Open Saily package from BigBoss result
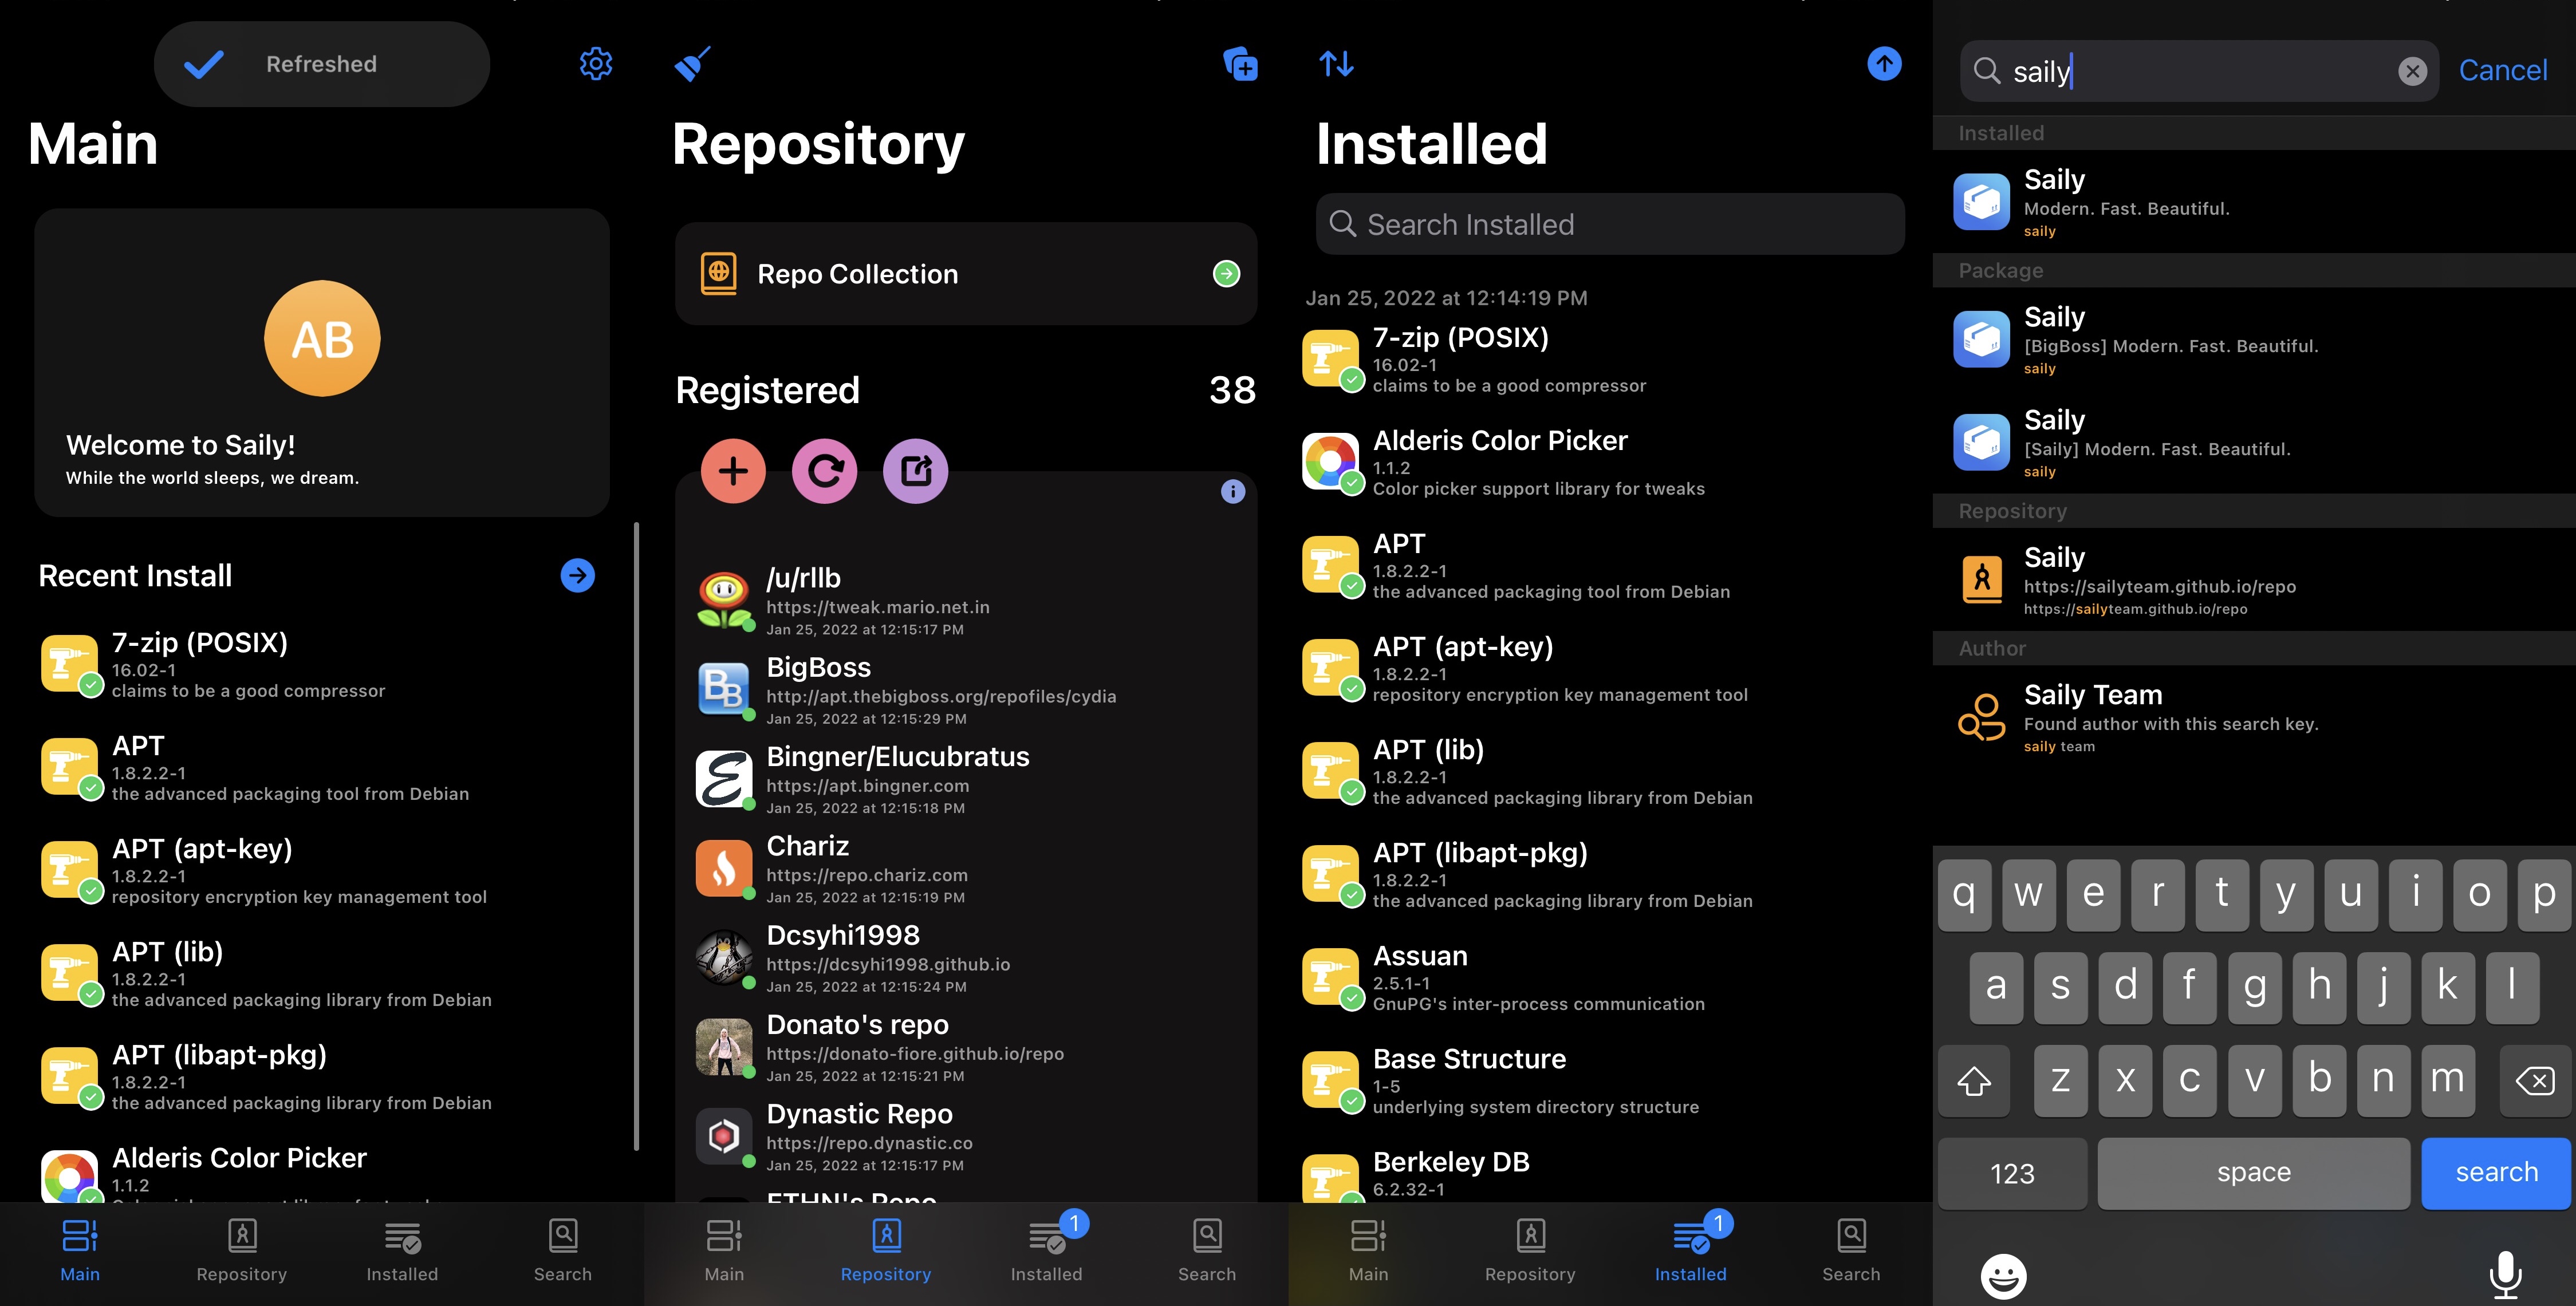The height and width of the screenshot is (1306, 2576). 2254,339
